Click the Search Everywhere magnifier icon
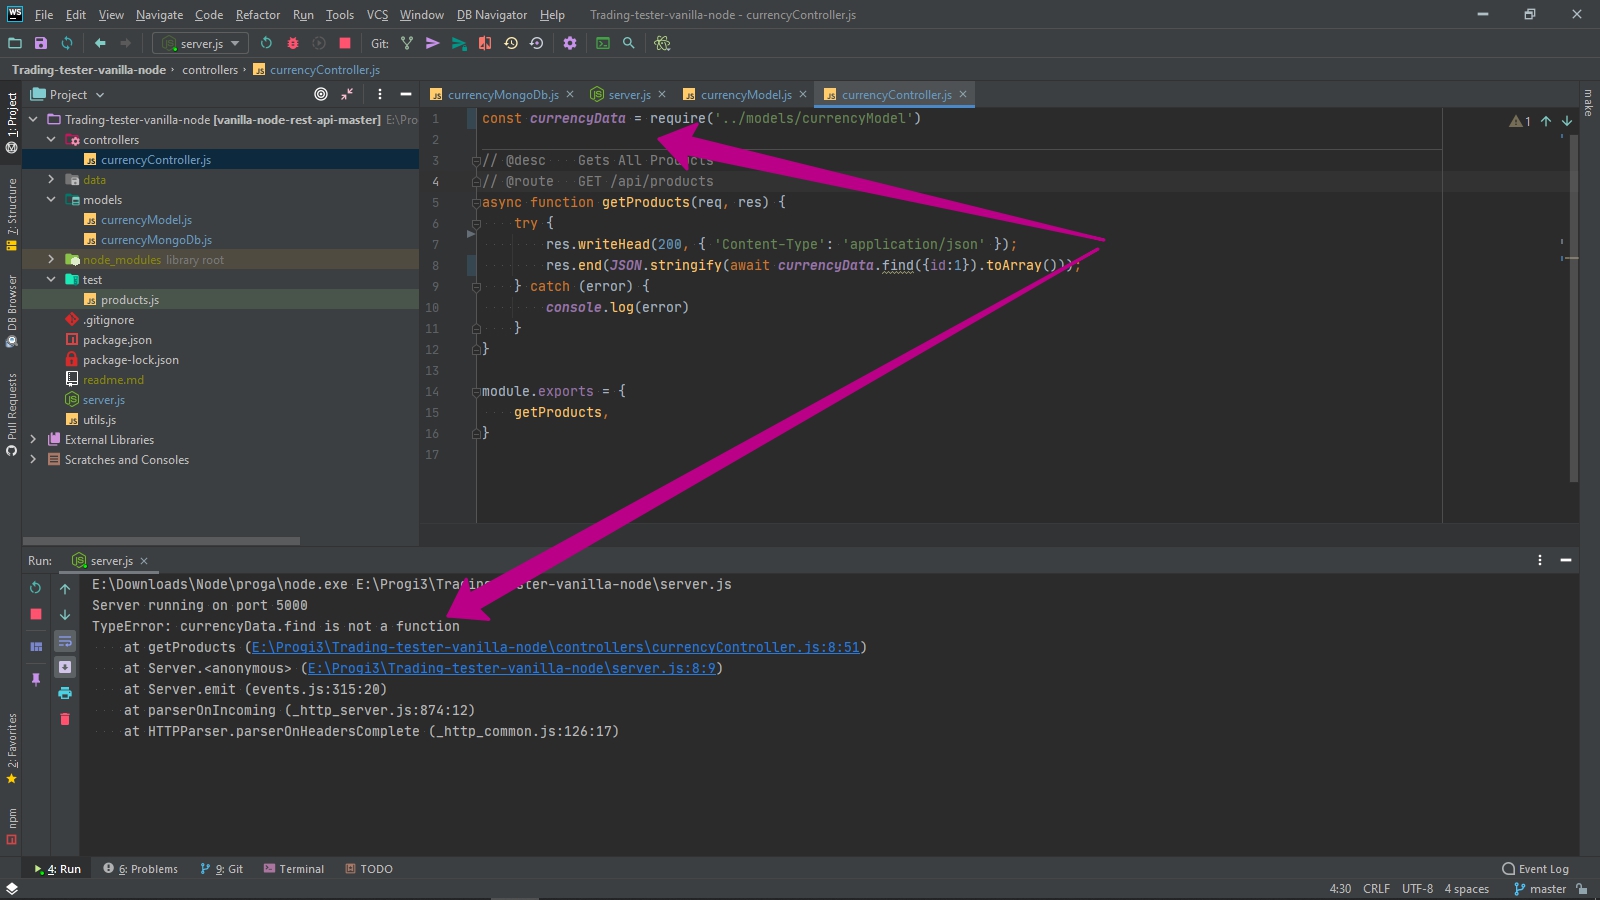 tap(629, 43)
